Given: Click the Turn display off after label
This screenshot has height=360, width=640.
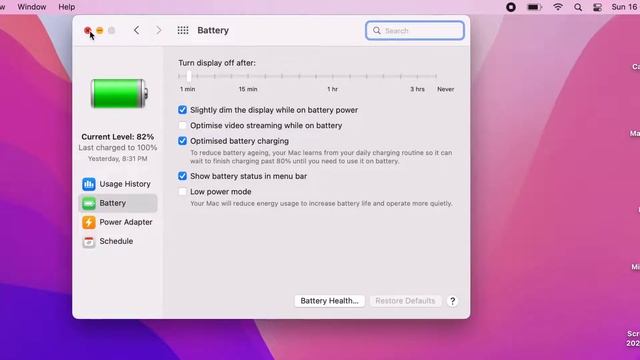Looking at the screenshot, I should point(217,63).
